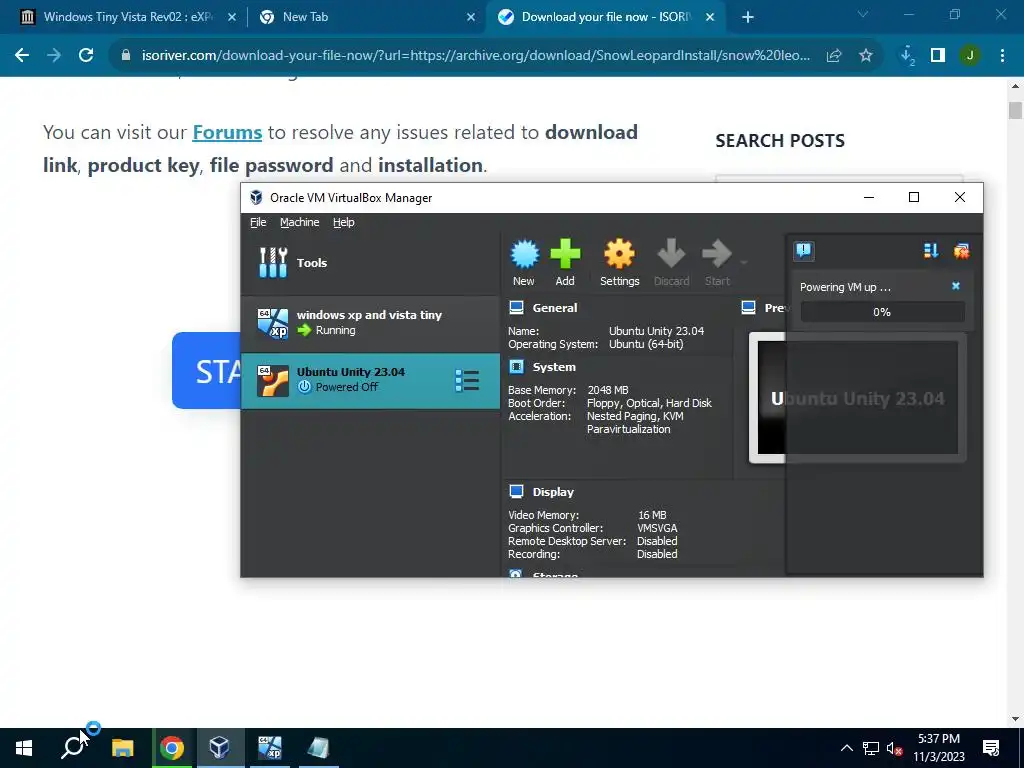Close the Windows Tiny Vista tab
The width and height of the screenshot is (1024, 768).
(232, 18)
